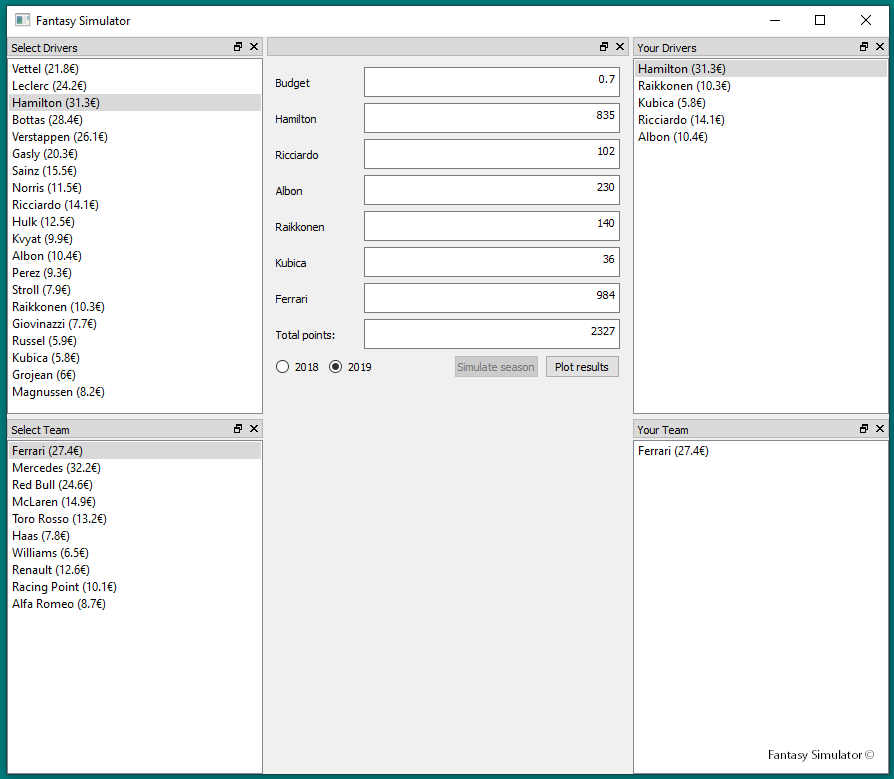Select Hamilton (31.3€) in Your Drivers
Viewport: 894px width, 779px height.
[x=761, y=69]
